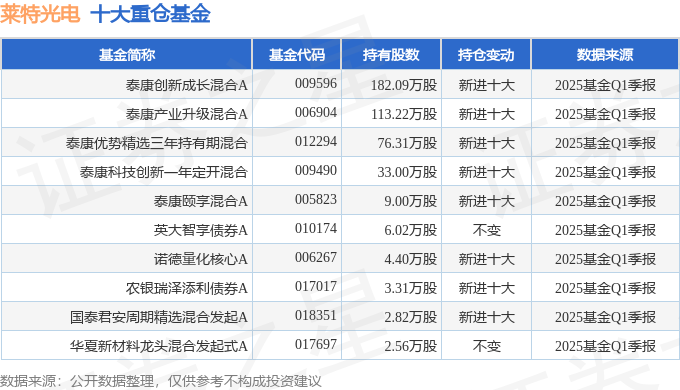The image size is (680, 390).
Task: Open fund 农银瑞泽添利债券A
Action: [x=186, y=288]
